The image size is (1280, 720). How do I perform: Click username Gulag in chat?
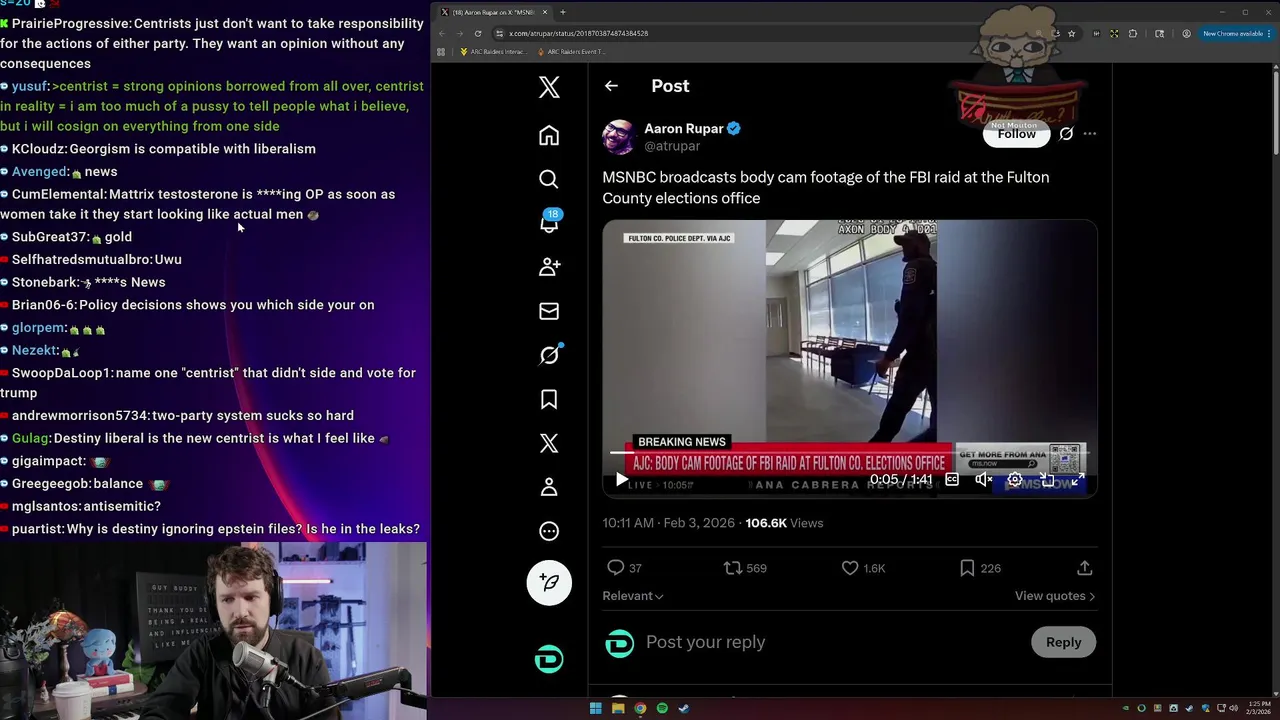click(x=31, y=438)
